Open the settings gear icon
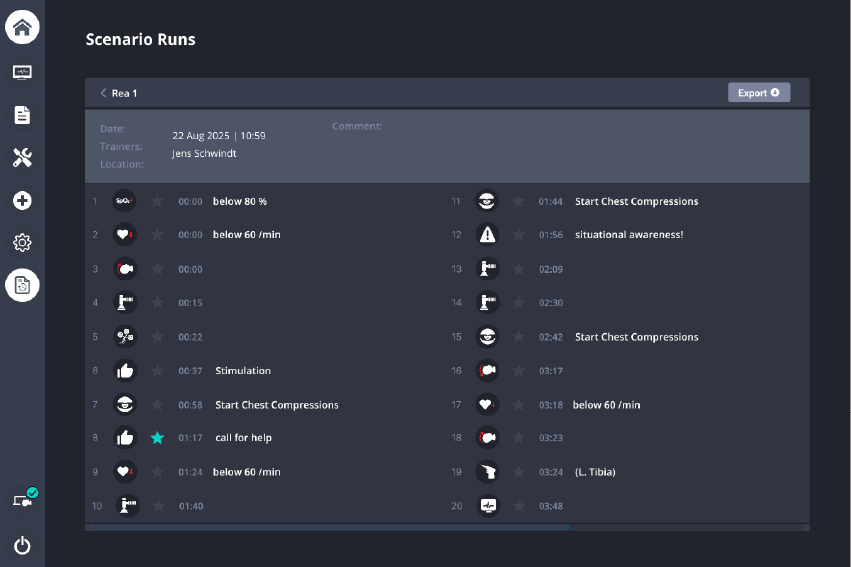The image size is (851, 567). tap(22, 243)
